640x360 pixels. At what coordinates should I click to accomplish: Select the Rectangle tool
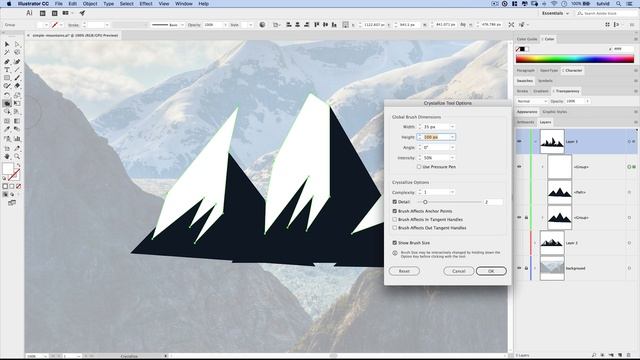click(7, 78)
